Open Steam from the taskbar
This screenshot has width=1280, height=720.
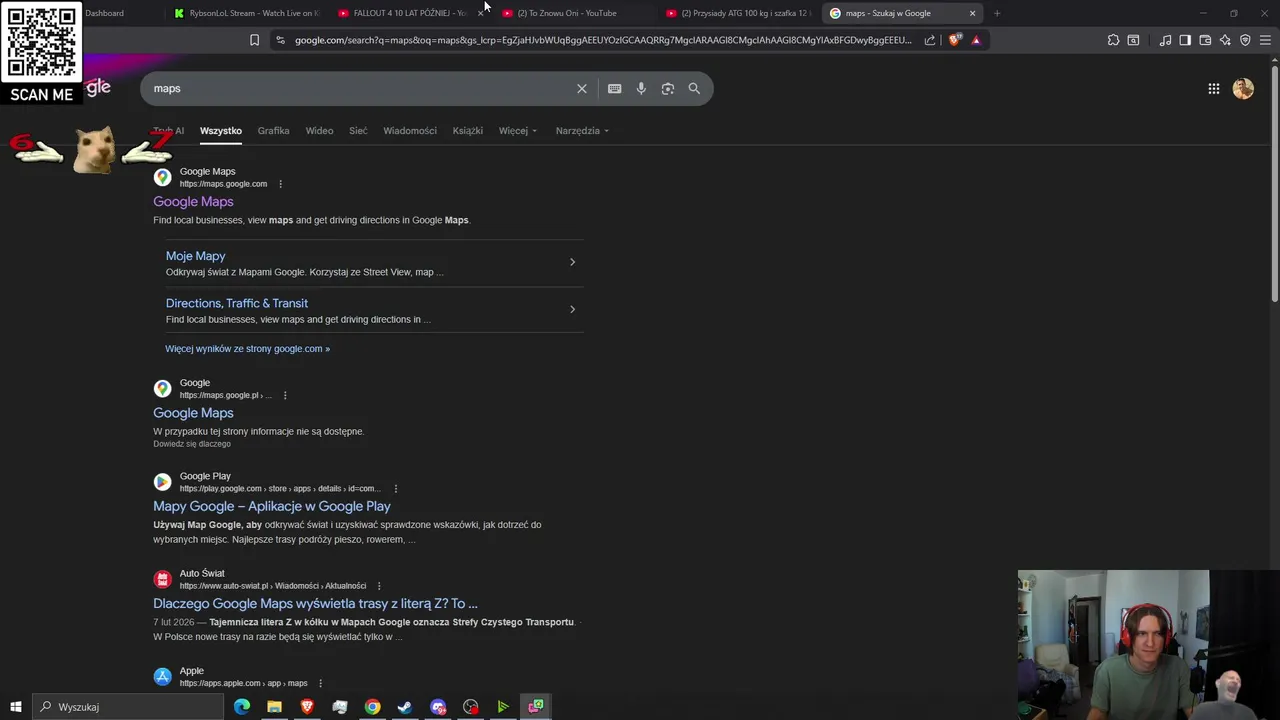[x=405, y=707]
